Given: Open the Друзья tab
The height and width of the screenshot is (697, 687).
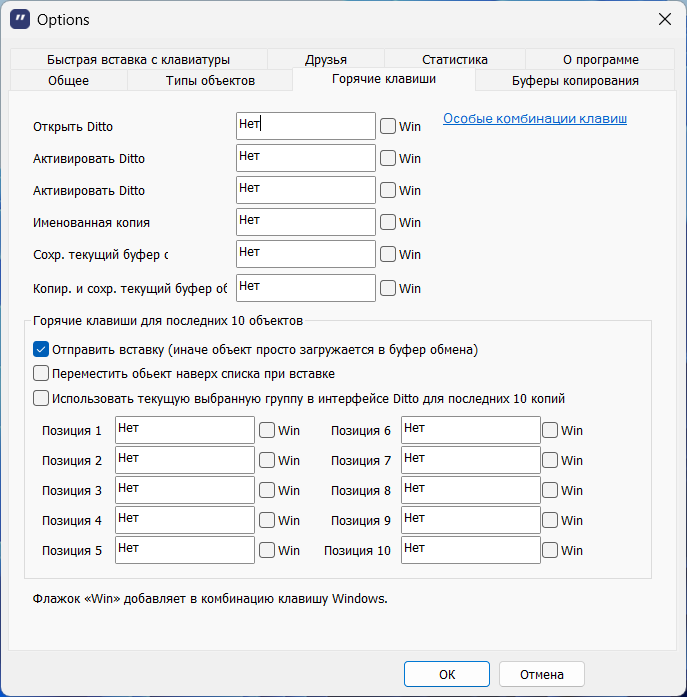Looking at the screenshot, I should coord(327,60).
